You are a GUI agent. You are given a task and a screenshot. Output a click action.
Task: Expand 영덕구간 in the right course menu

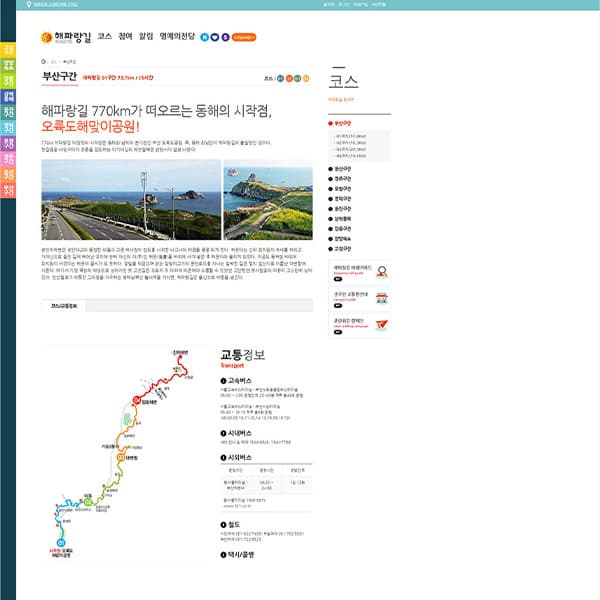[340, 199]
